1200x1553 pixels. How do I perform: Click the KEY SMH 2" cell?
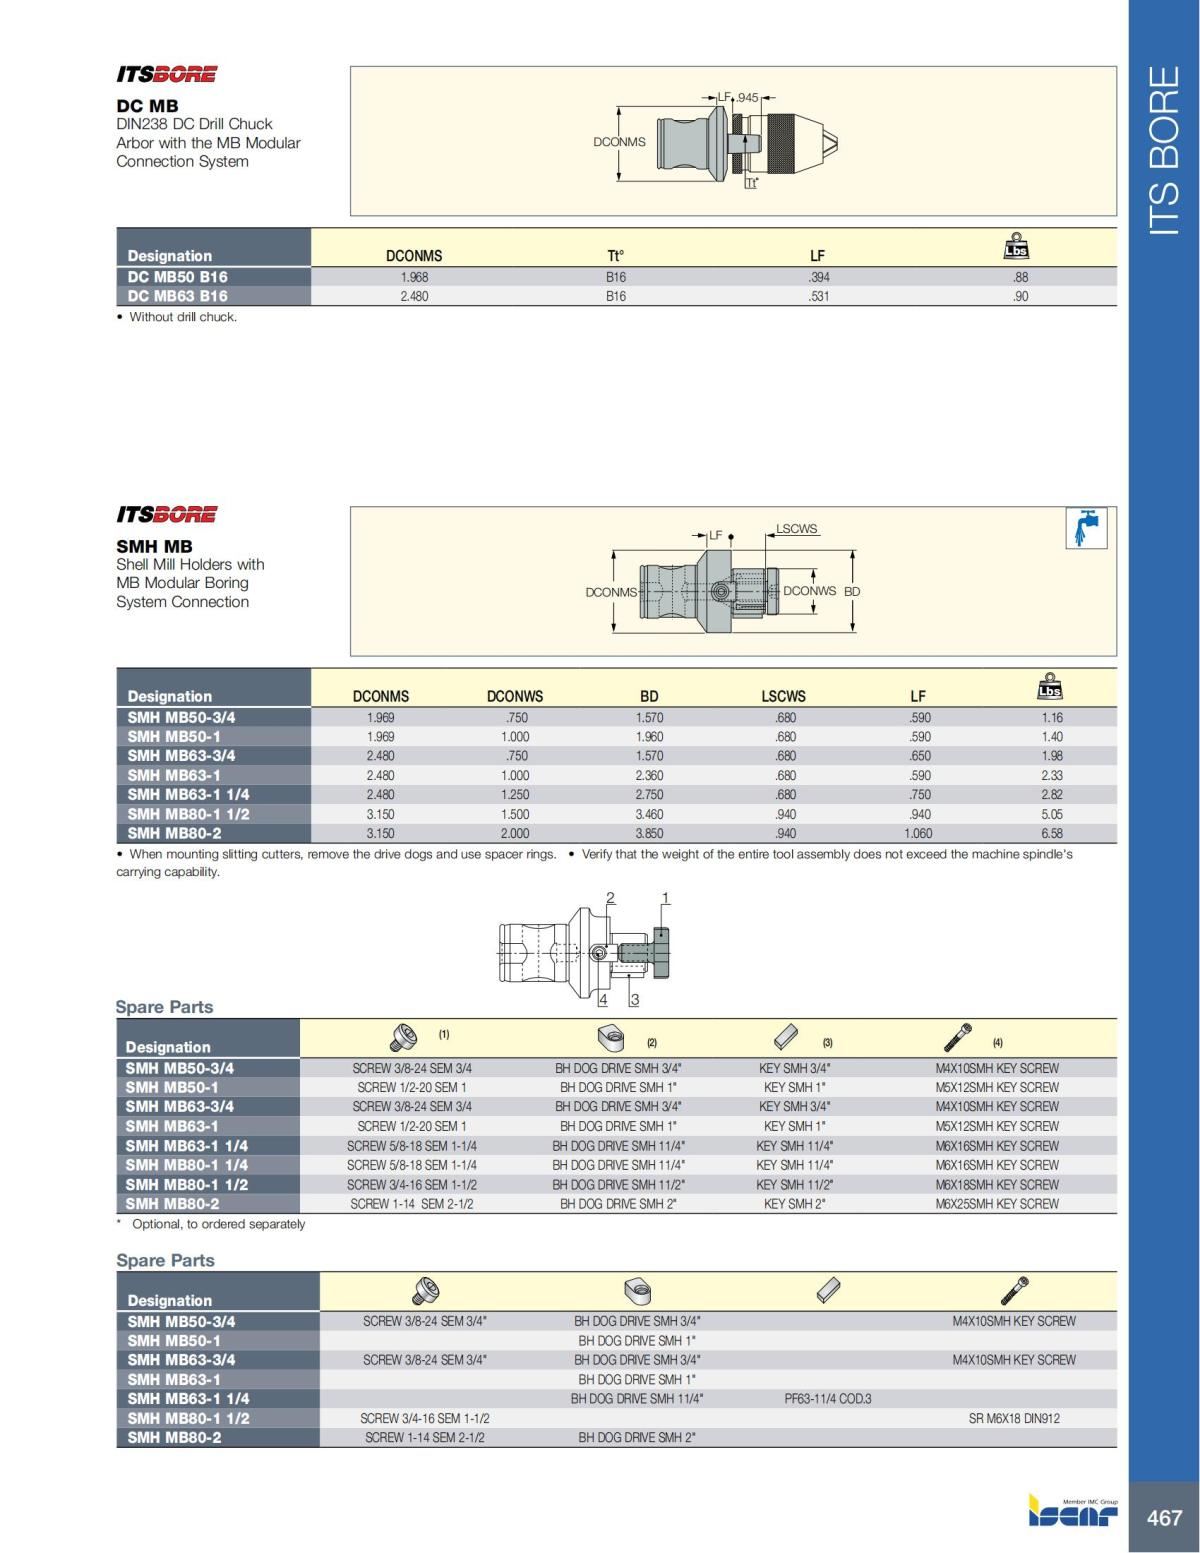point(795,1204)
